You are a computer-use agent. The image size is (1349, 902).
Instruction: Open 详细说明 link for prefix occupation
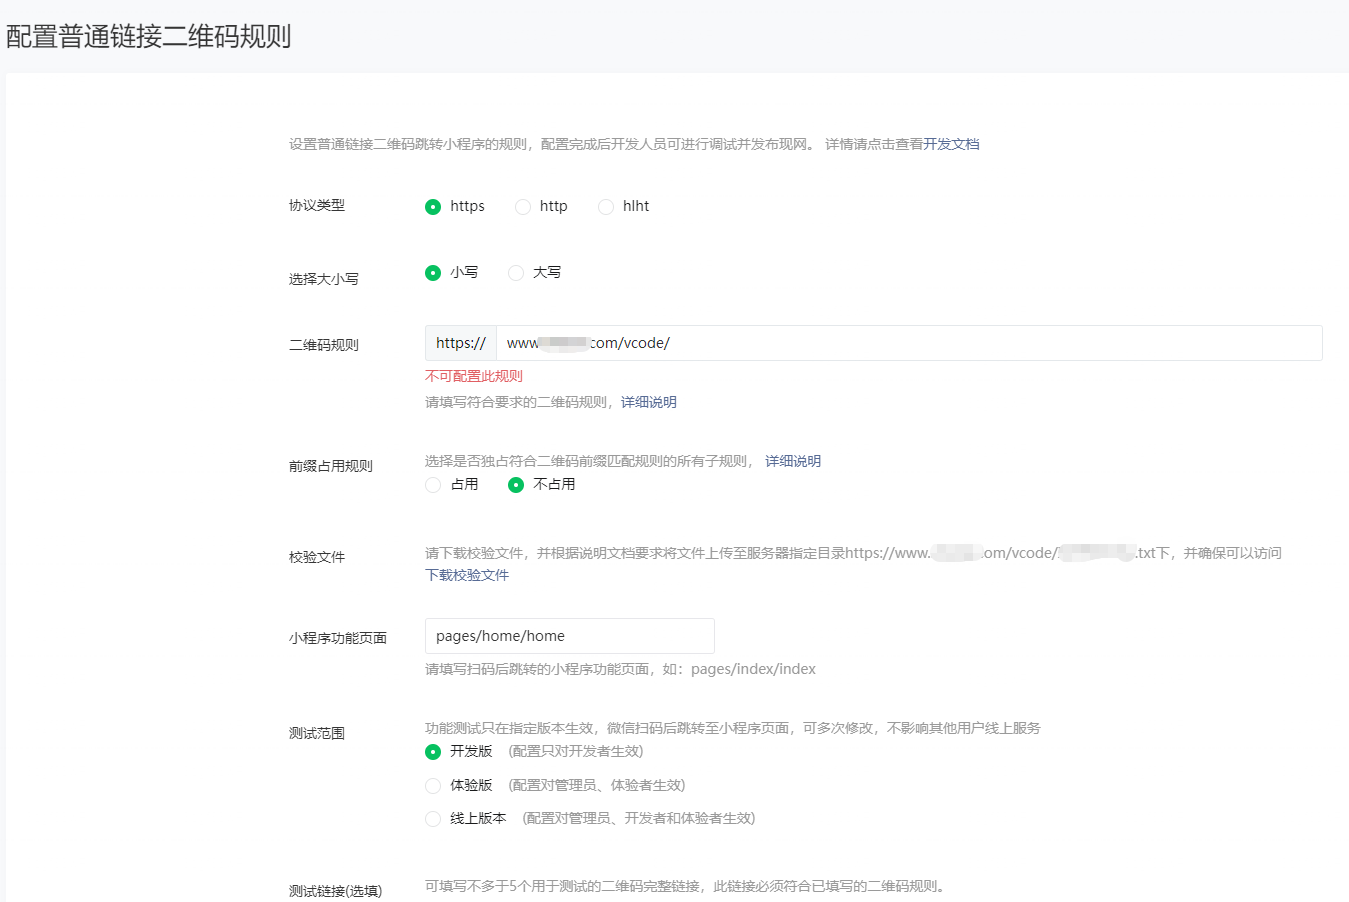793,461
